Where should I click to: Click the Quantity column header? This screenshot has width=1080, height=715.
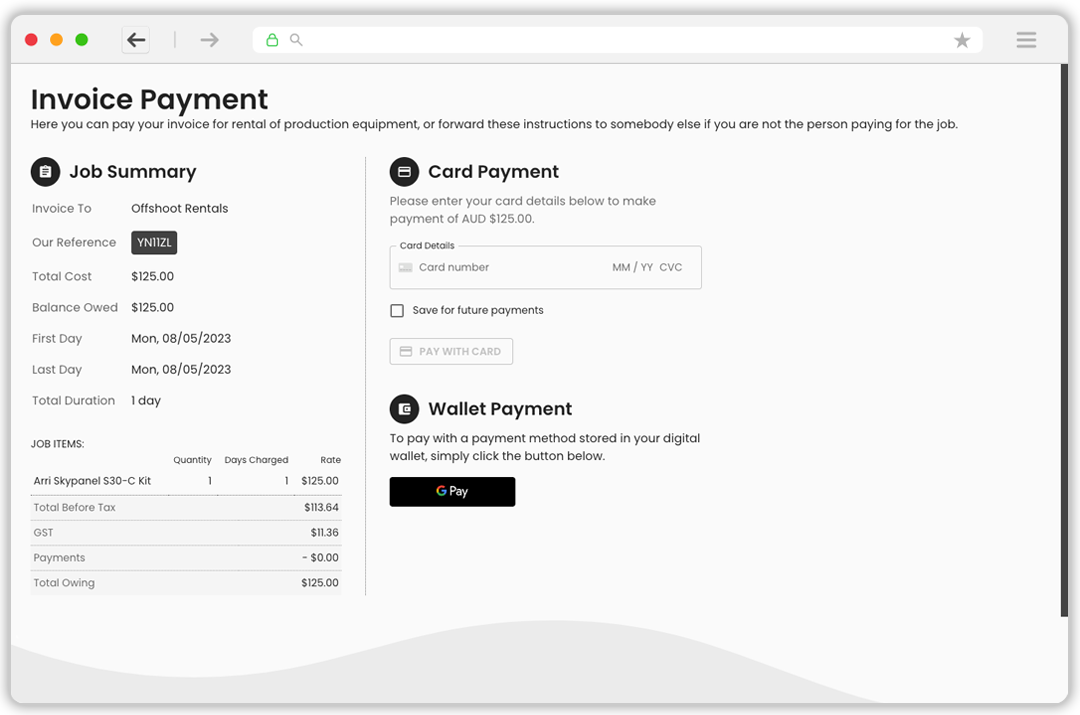click(192, 460)
